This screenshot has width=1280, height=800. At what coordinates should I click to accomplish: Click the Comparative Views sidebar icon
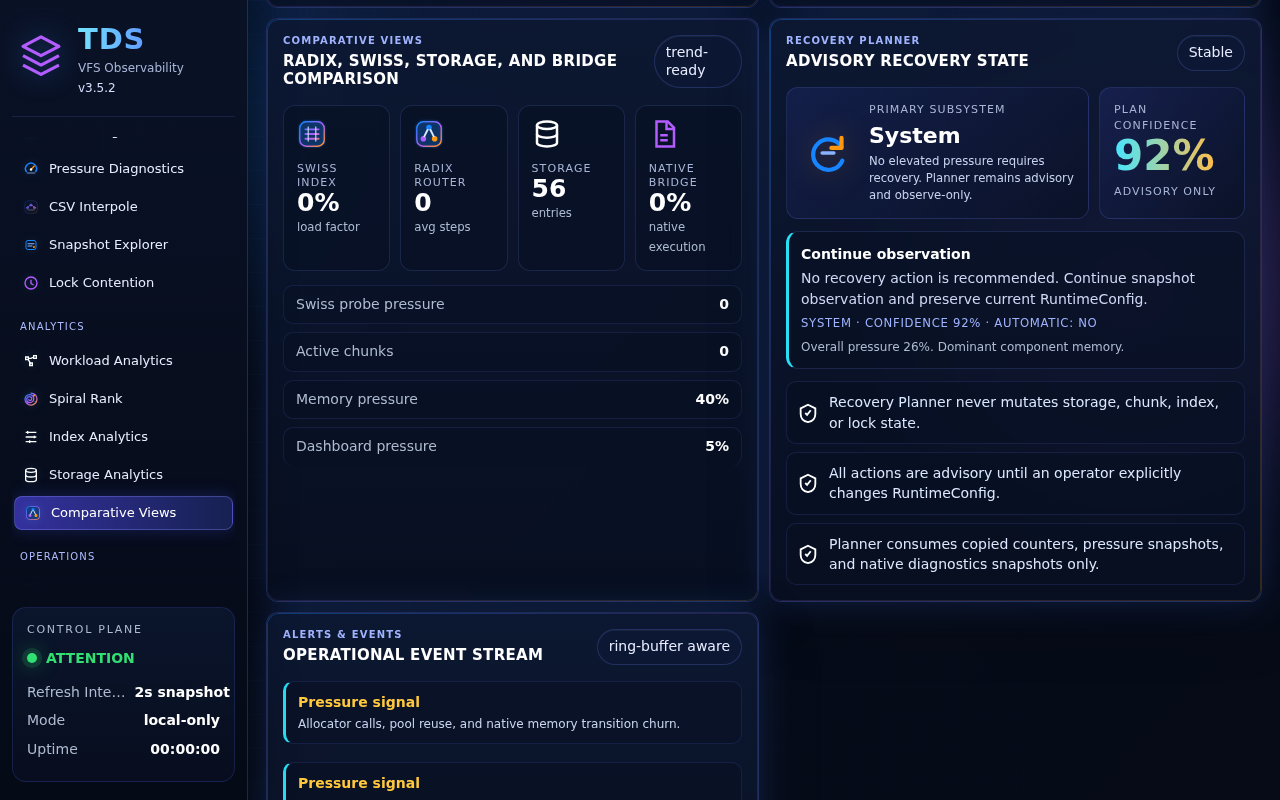[x=33, y=513]
